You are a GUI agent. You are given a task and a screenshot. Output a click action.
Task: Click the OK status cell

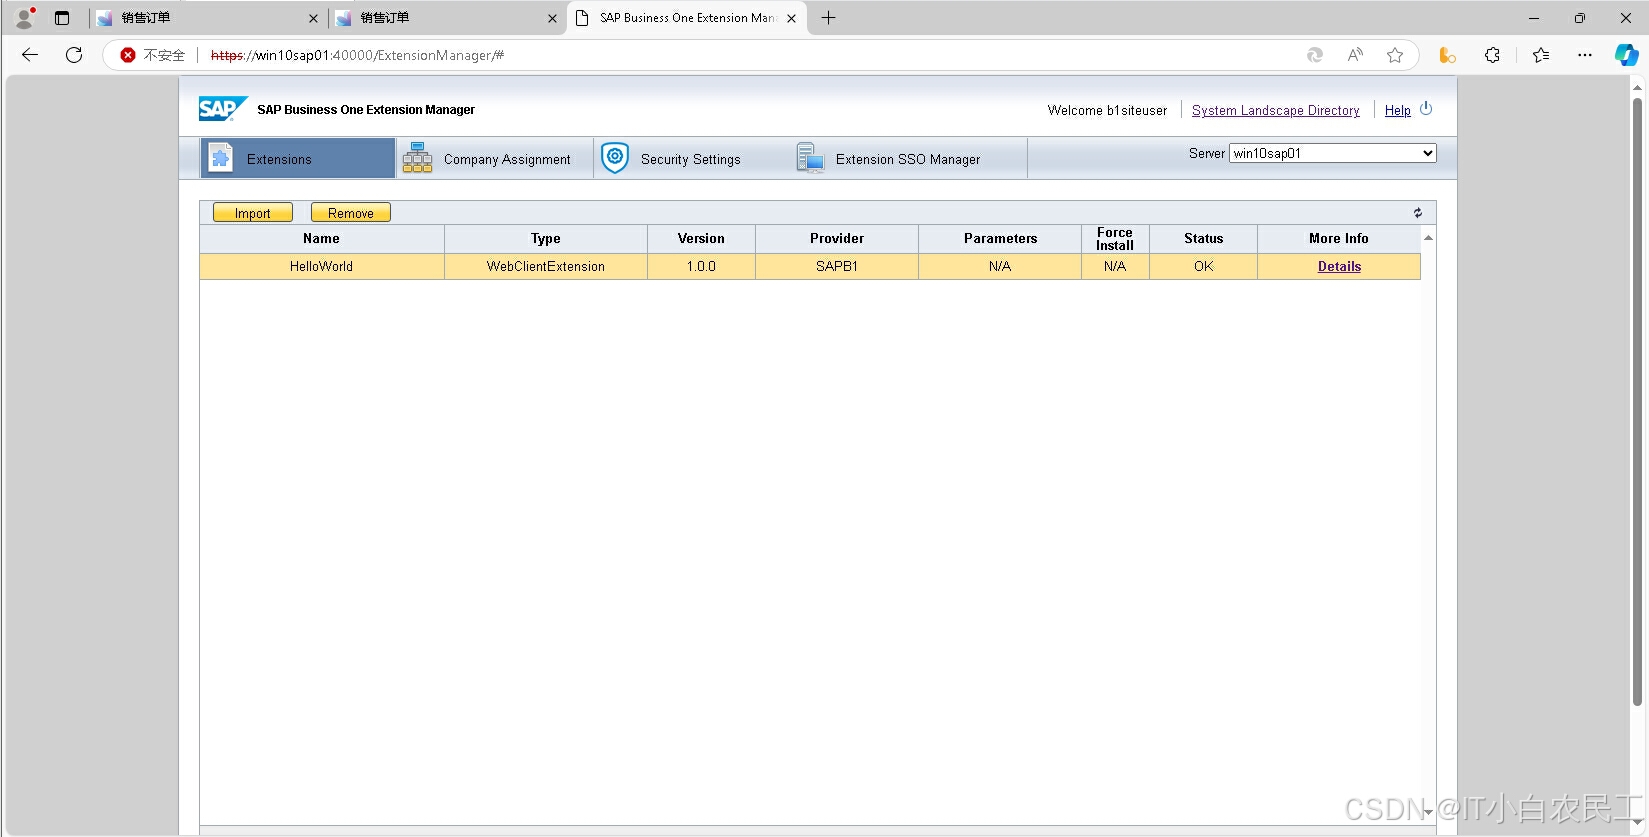(1203, 266)
